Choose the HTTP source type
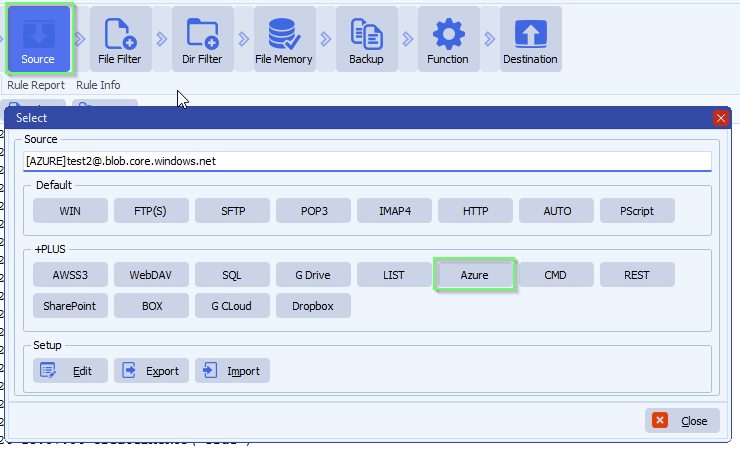740x451 pixels. pyautogui.click(x=475, y=211)
